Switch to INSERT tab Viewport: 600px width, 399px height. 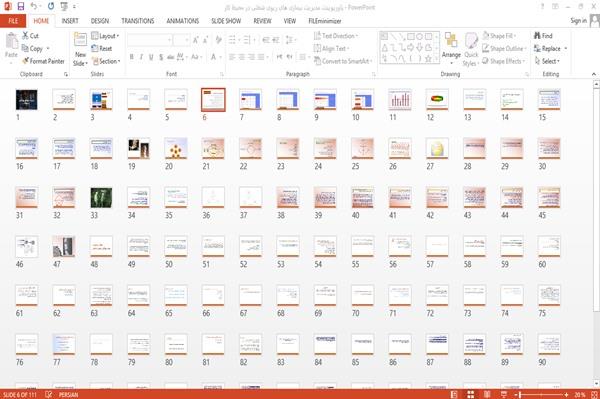click(x=70, y=21)
